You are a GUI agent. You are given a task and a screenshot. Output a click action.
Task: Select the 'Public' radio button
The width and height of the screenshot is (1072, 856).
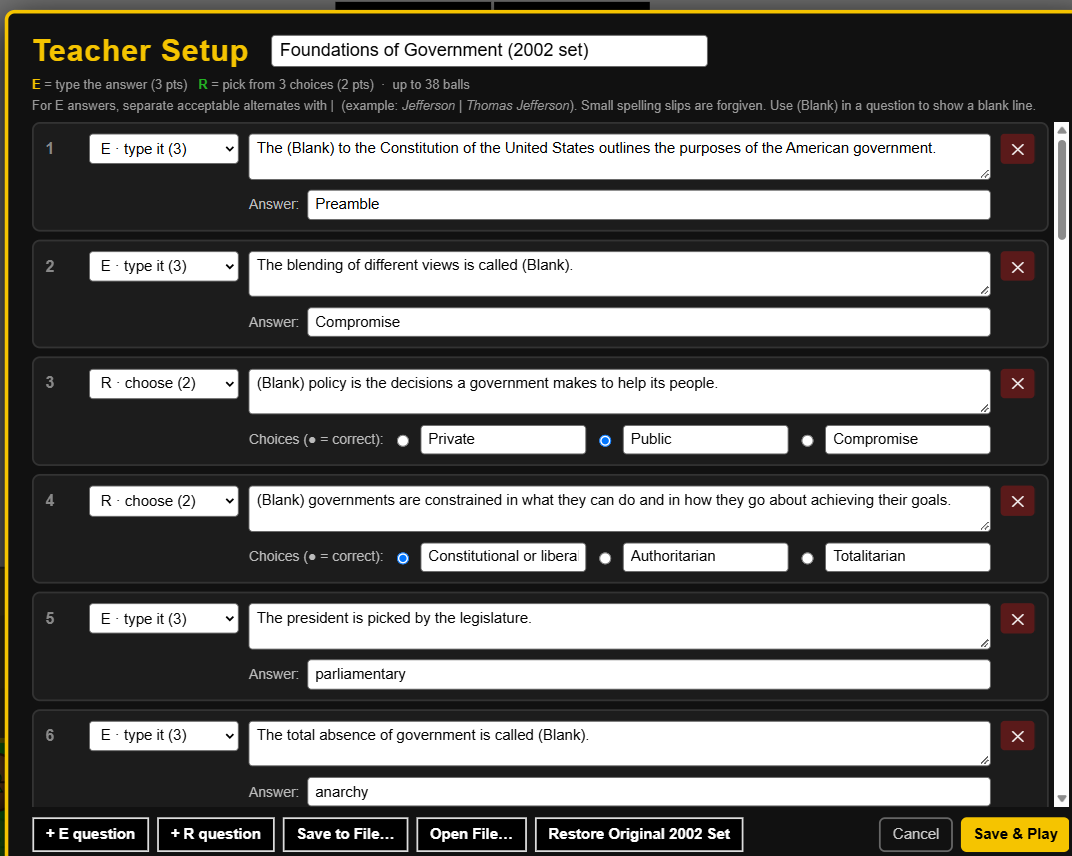tap(605, 440)
